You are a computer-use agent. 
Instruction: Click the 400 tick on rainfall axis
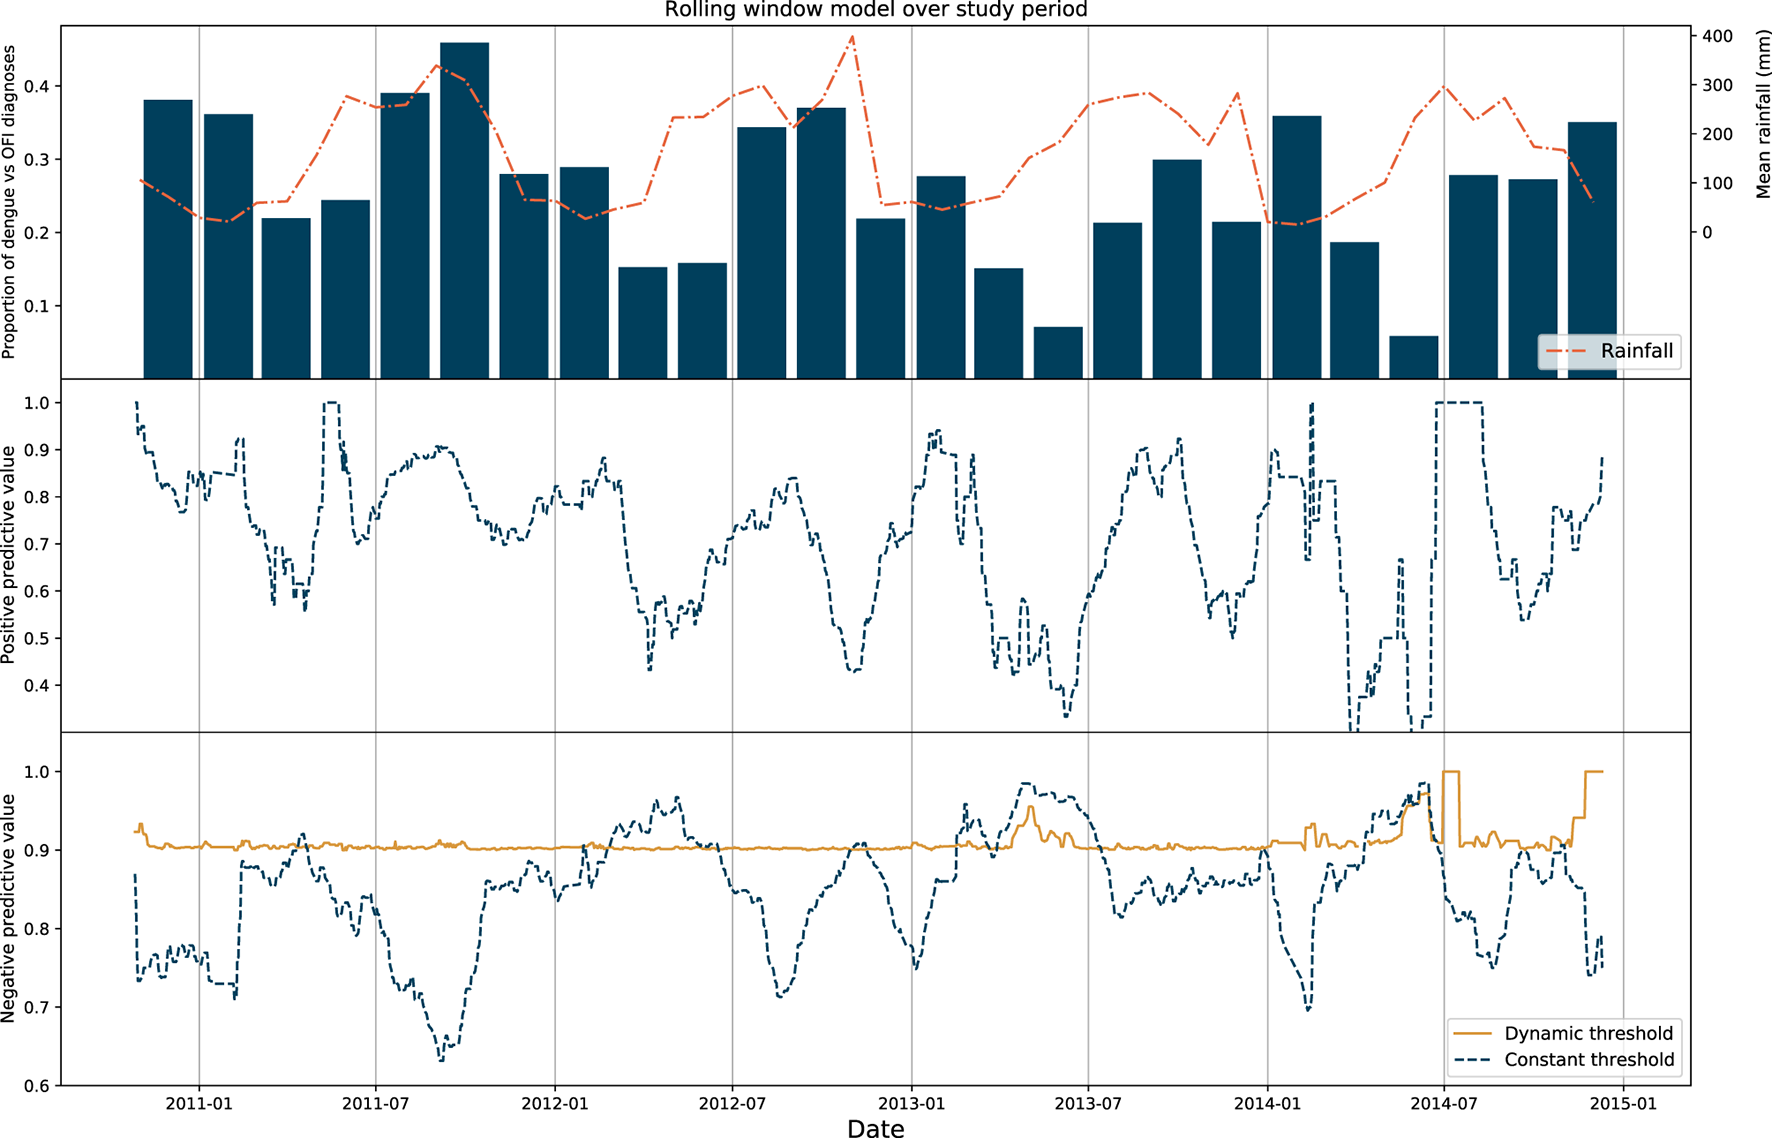(x=1717, y=36)
